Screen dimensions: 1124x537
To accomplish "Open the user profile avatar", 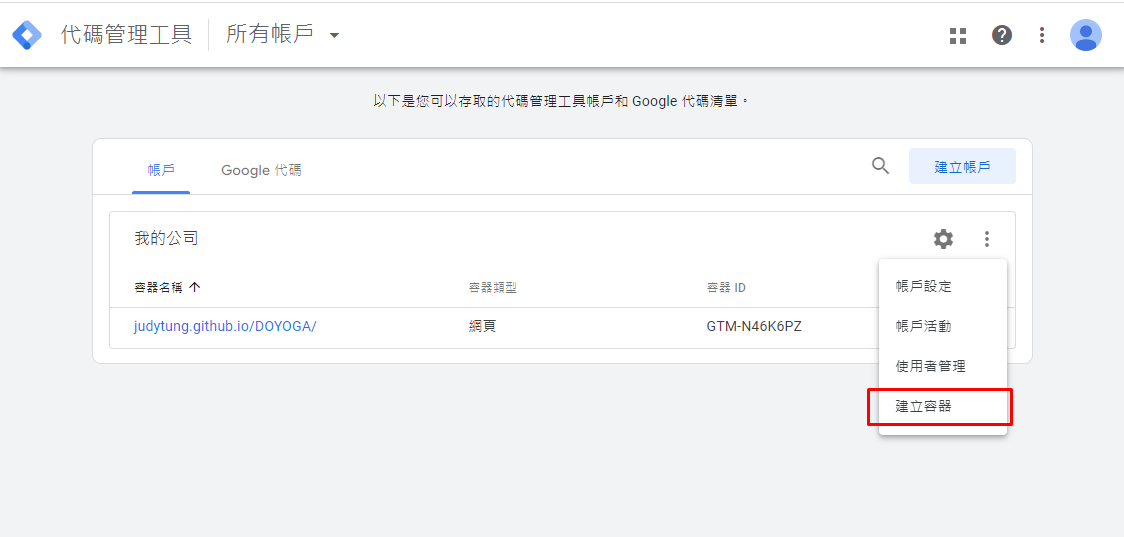I will click(1085, 35).
